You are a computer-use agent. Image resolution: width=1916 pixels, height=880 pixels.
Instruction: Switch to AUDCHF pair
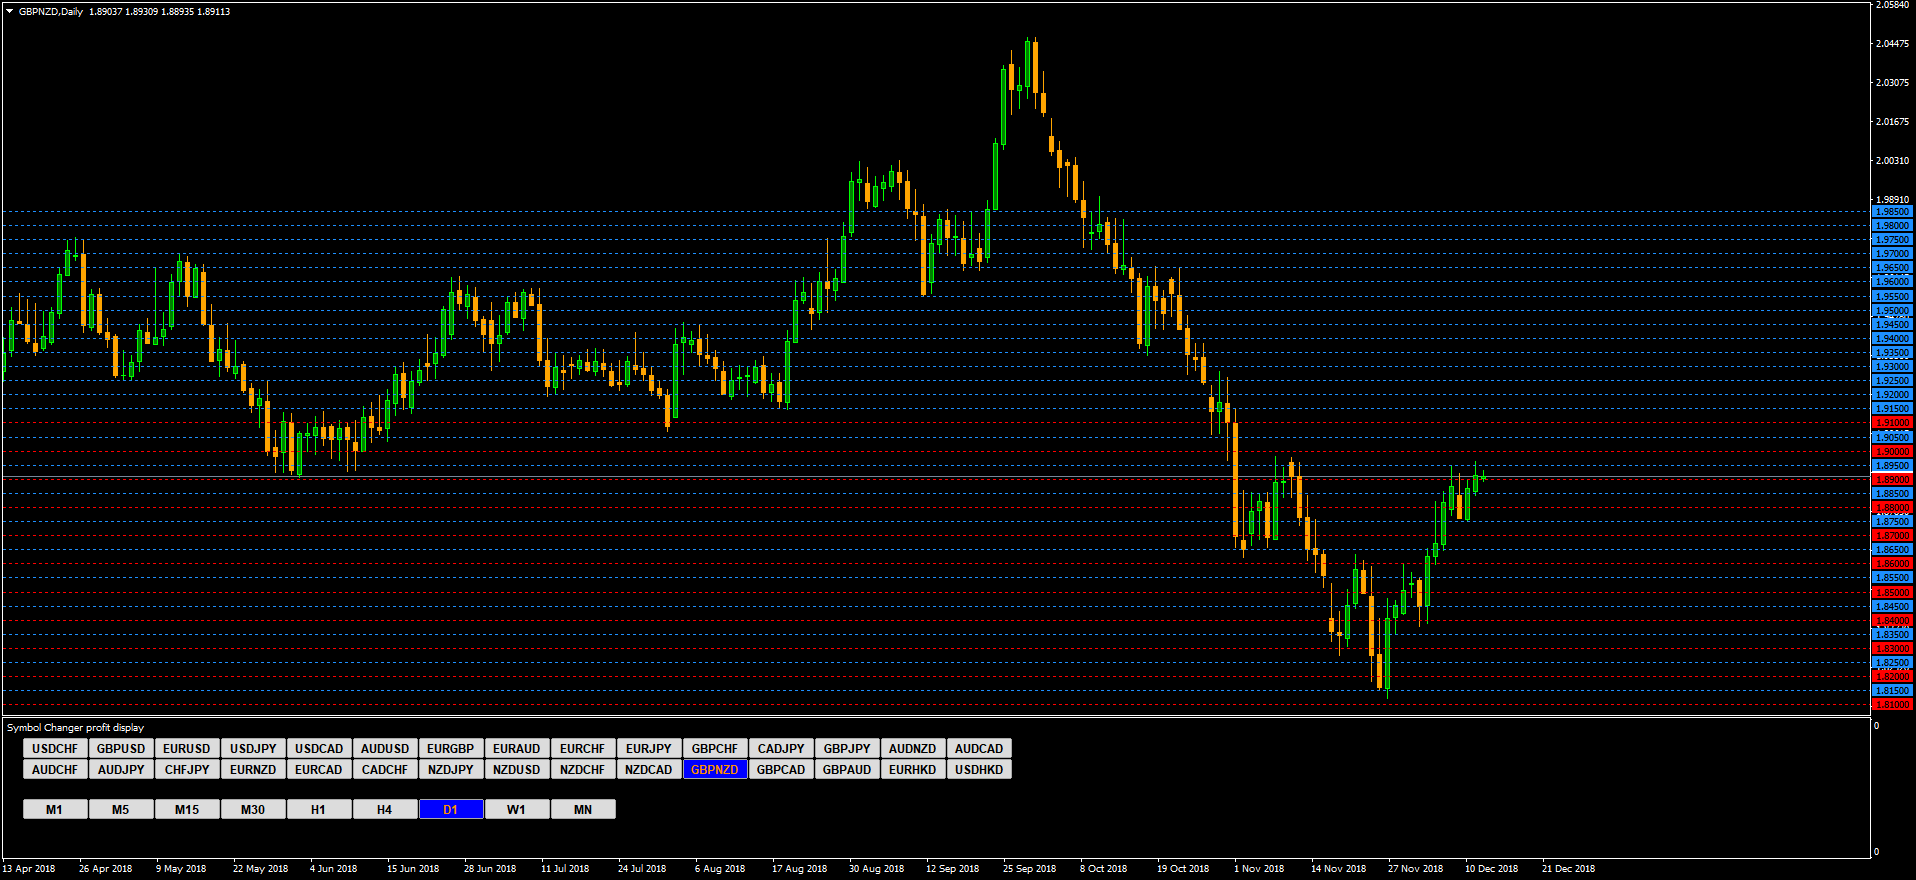tap(55, 770)
